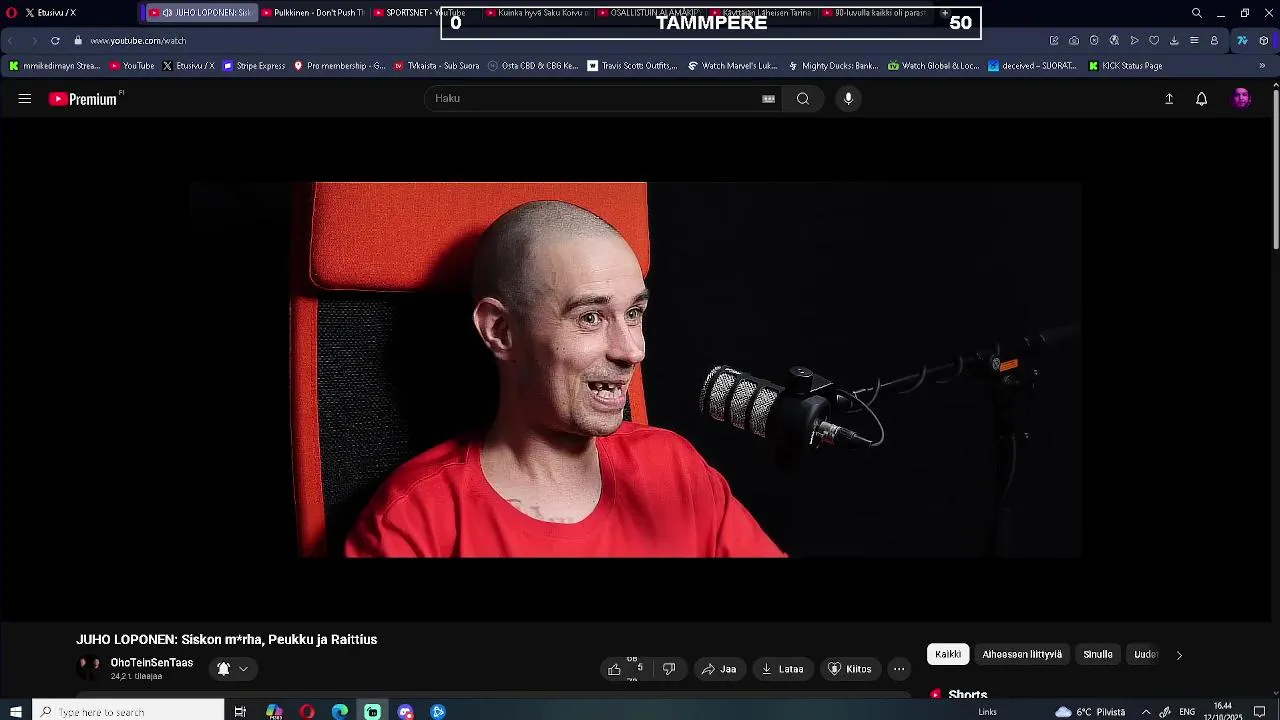Open the snapshot camera toolbar icon

[x=1074, y=41]
